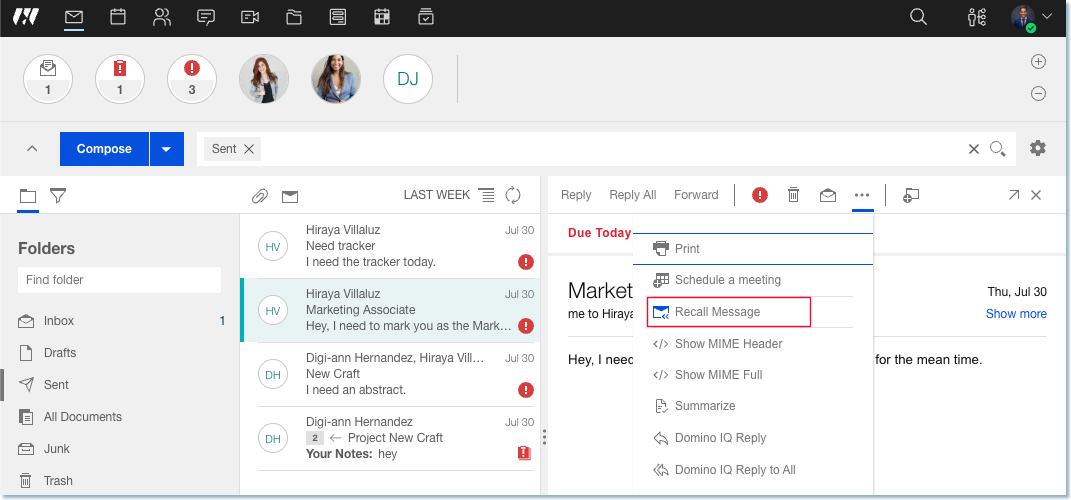Pop out the message in new window

point(1014,195)
